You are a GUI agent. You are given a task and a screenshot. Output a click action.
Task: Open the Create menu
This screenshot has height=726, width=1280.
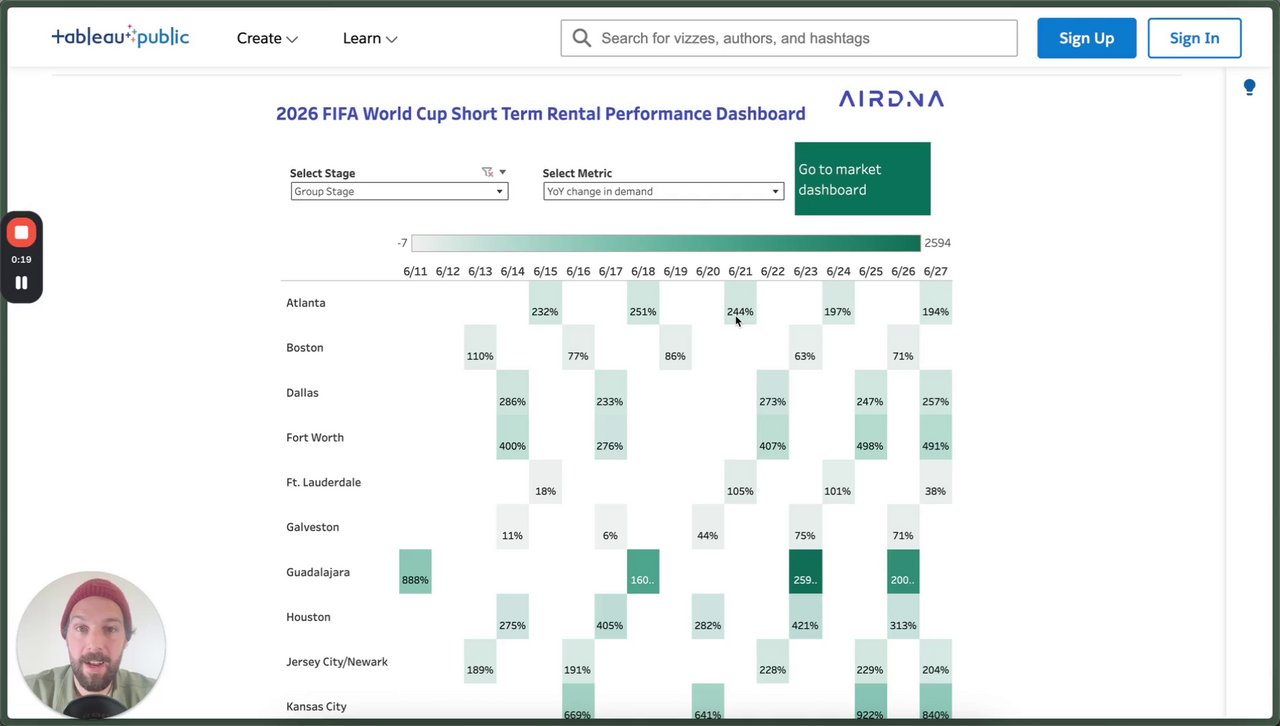[267, 38]
